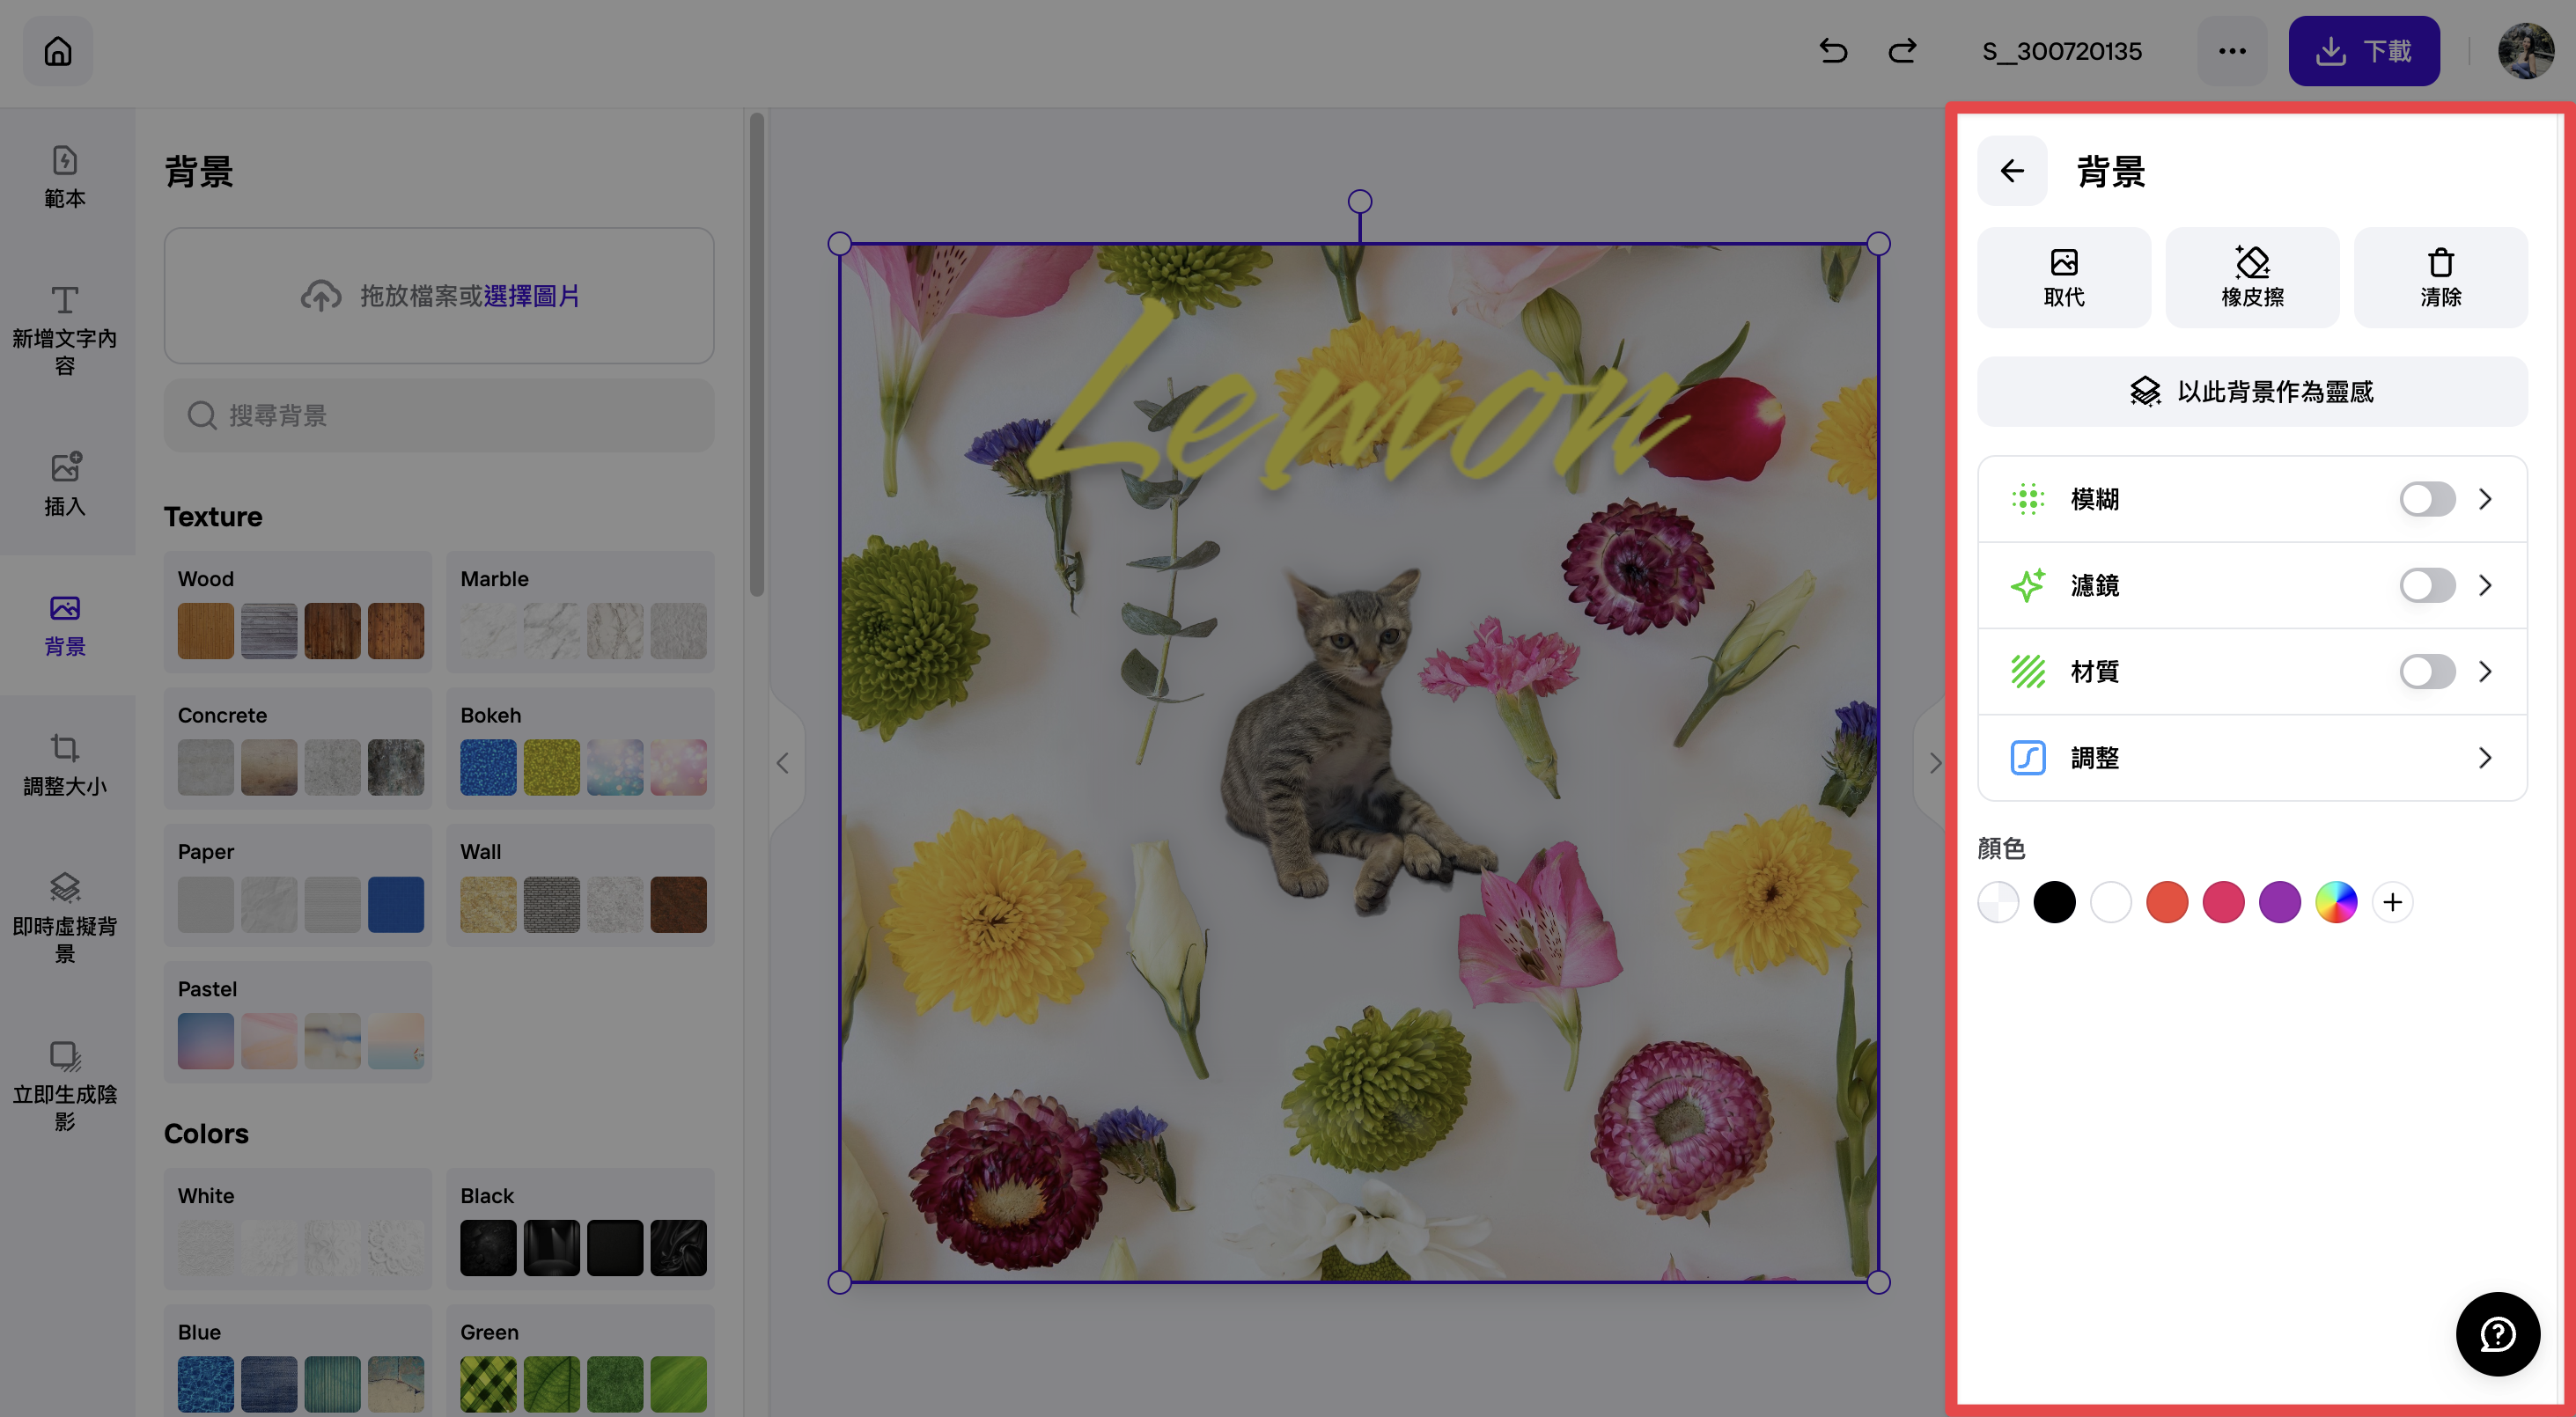Click the rotation handle above the canvas image
This screenshot has width=2576, height=1417.
coord(1359,202)
